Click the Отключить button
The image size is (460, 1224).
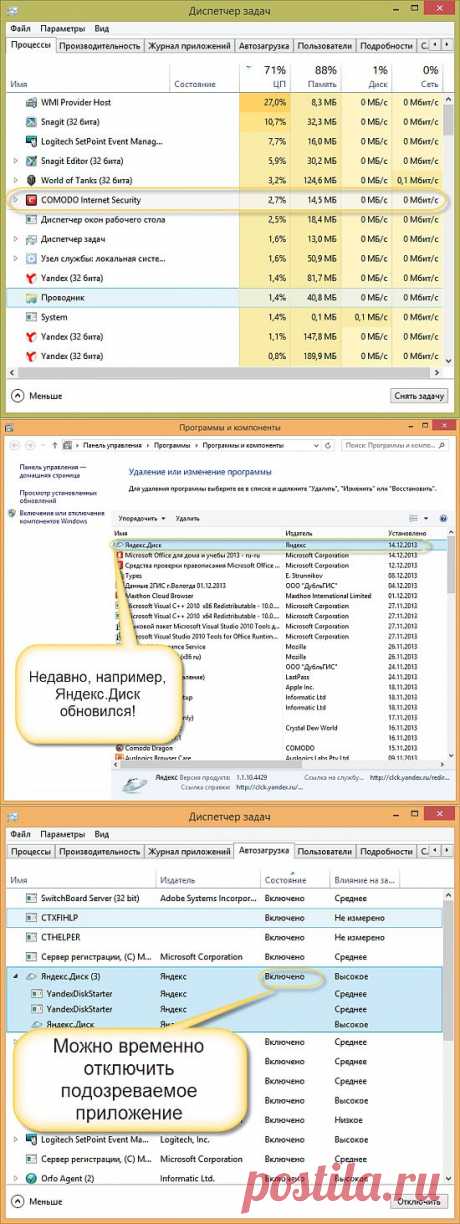[x=418, y=1201]
